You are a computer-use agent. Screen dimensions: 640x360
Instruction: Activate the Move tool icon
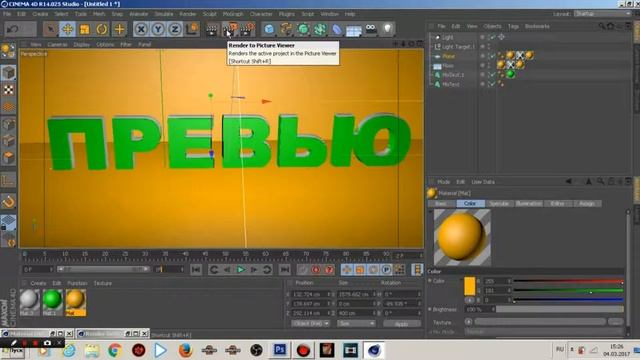tap(67, 29)
